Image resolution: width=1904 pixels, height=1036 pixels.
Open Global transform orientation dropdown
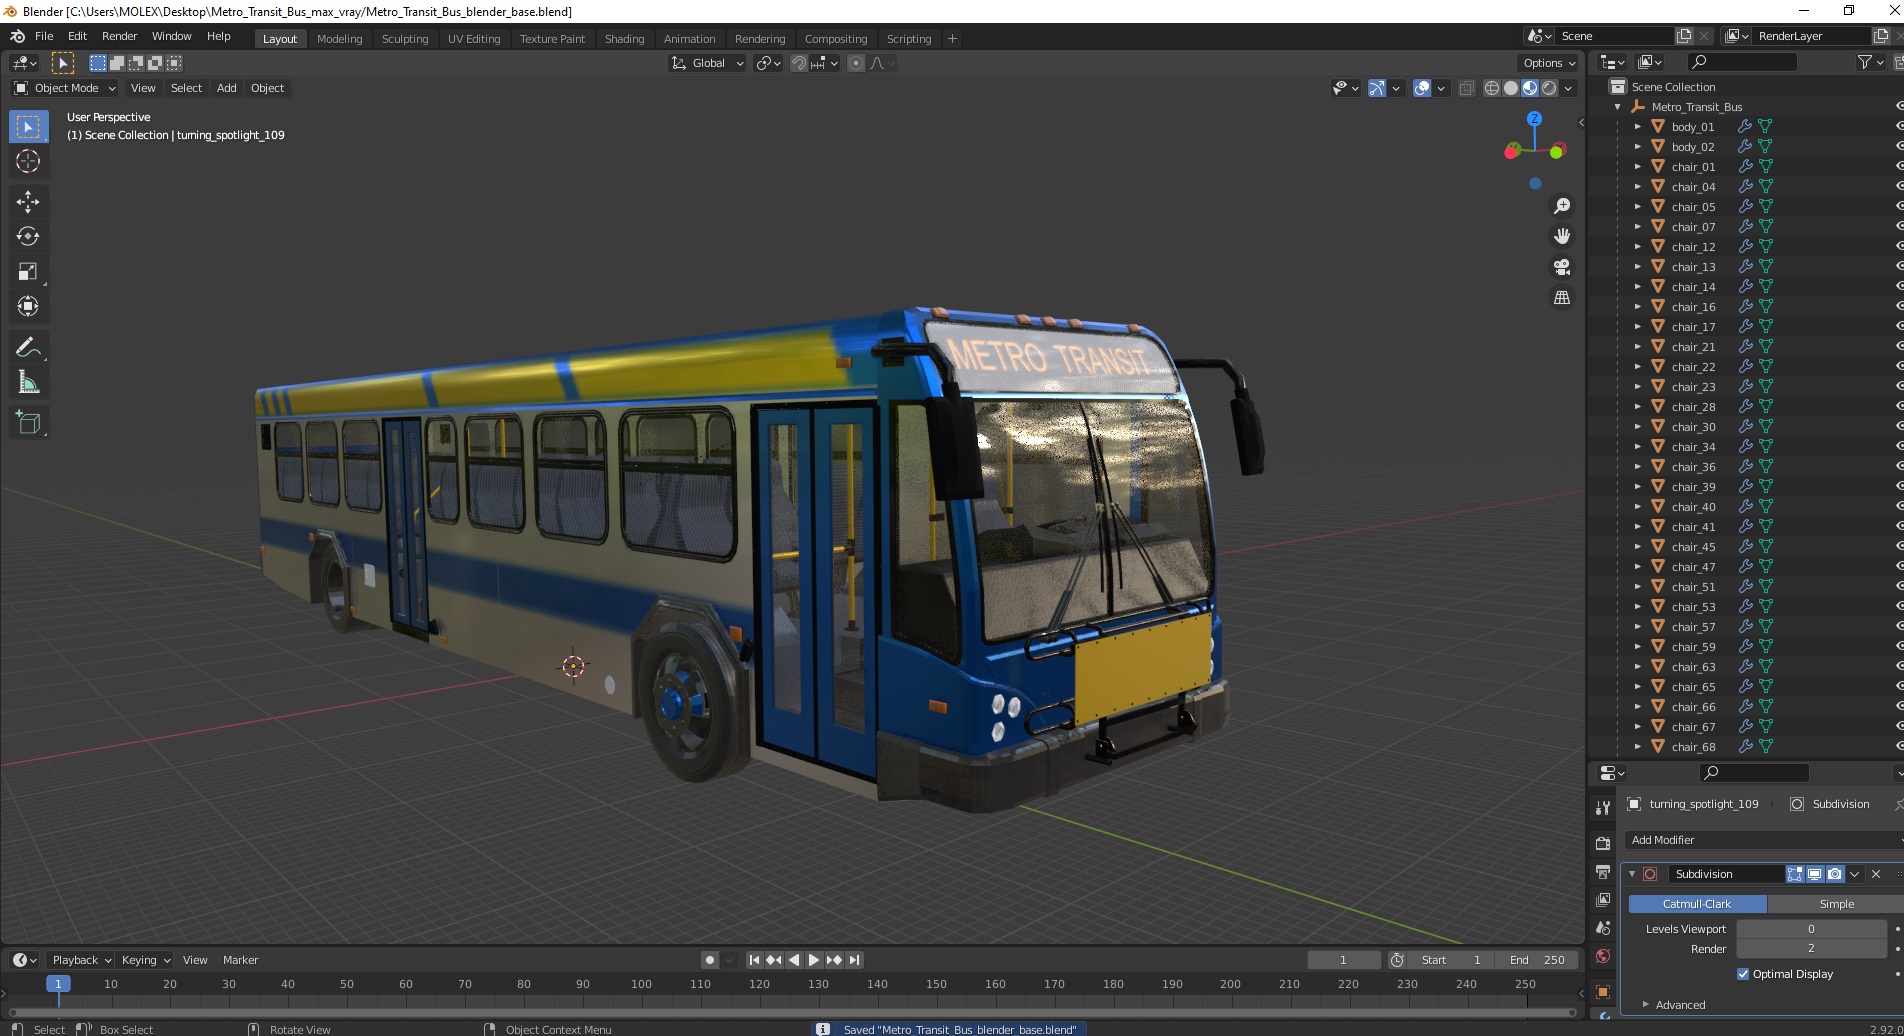707,63
